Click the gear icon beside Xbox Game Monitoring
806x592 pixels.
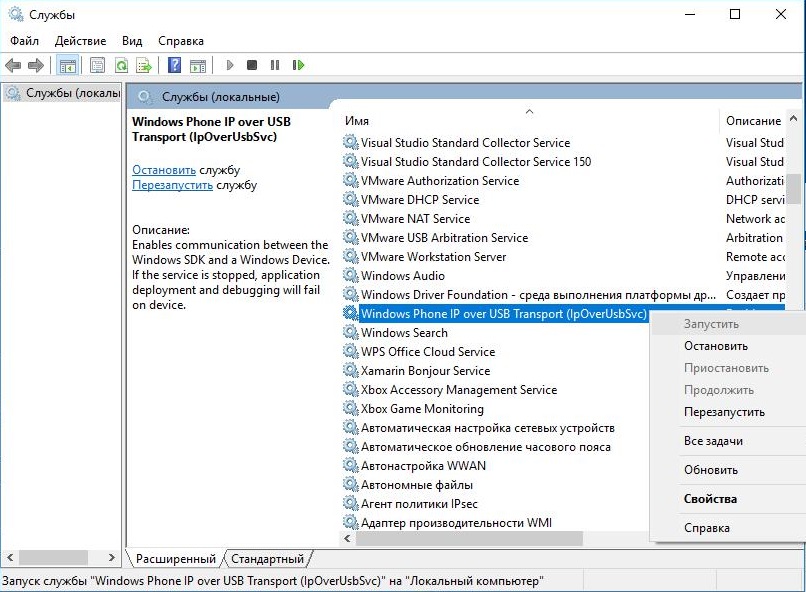[x=351, y=409]
